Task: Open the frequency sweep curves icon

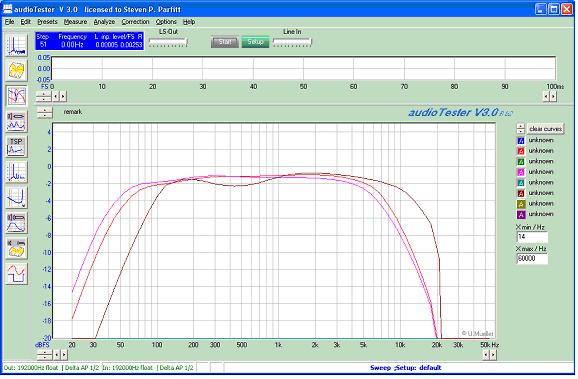Action: coord(17,96)
